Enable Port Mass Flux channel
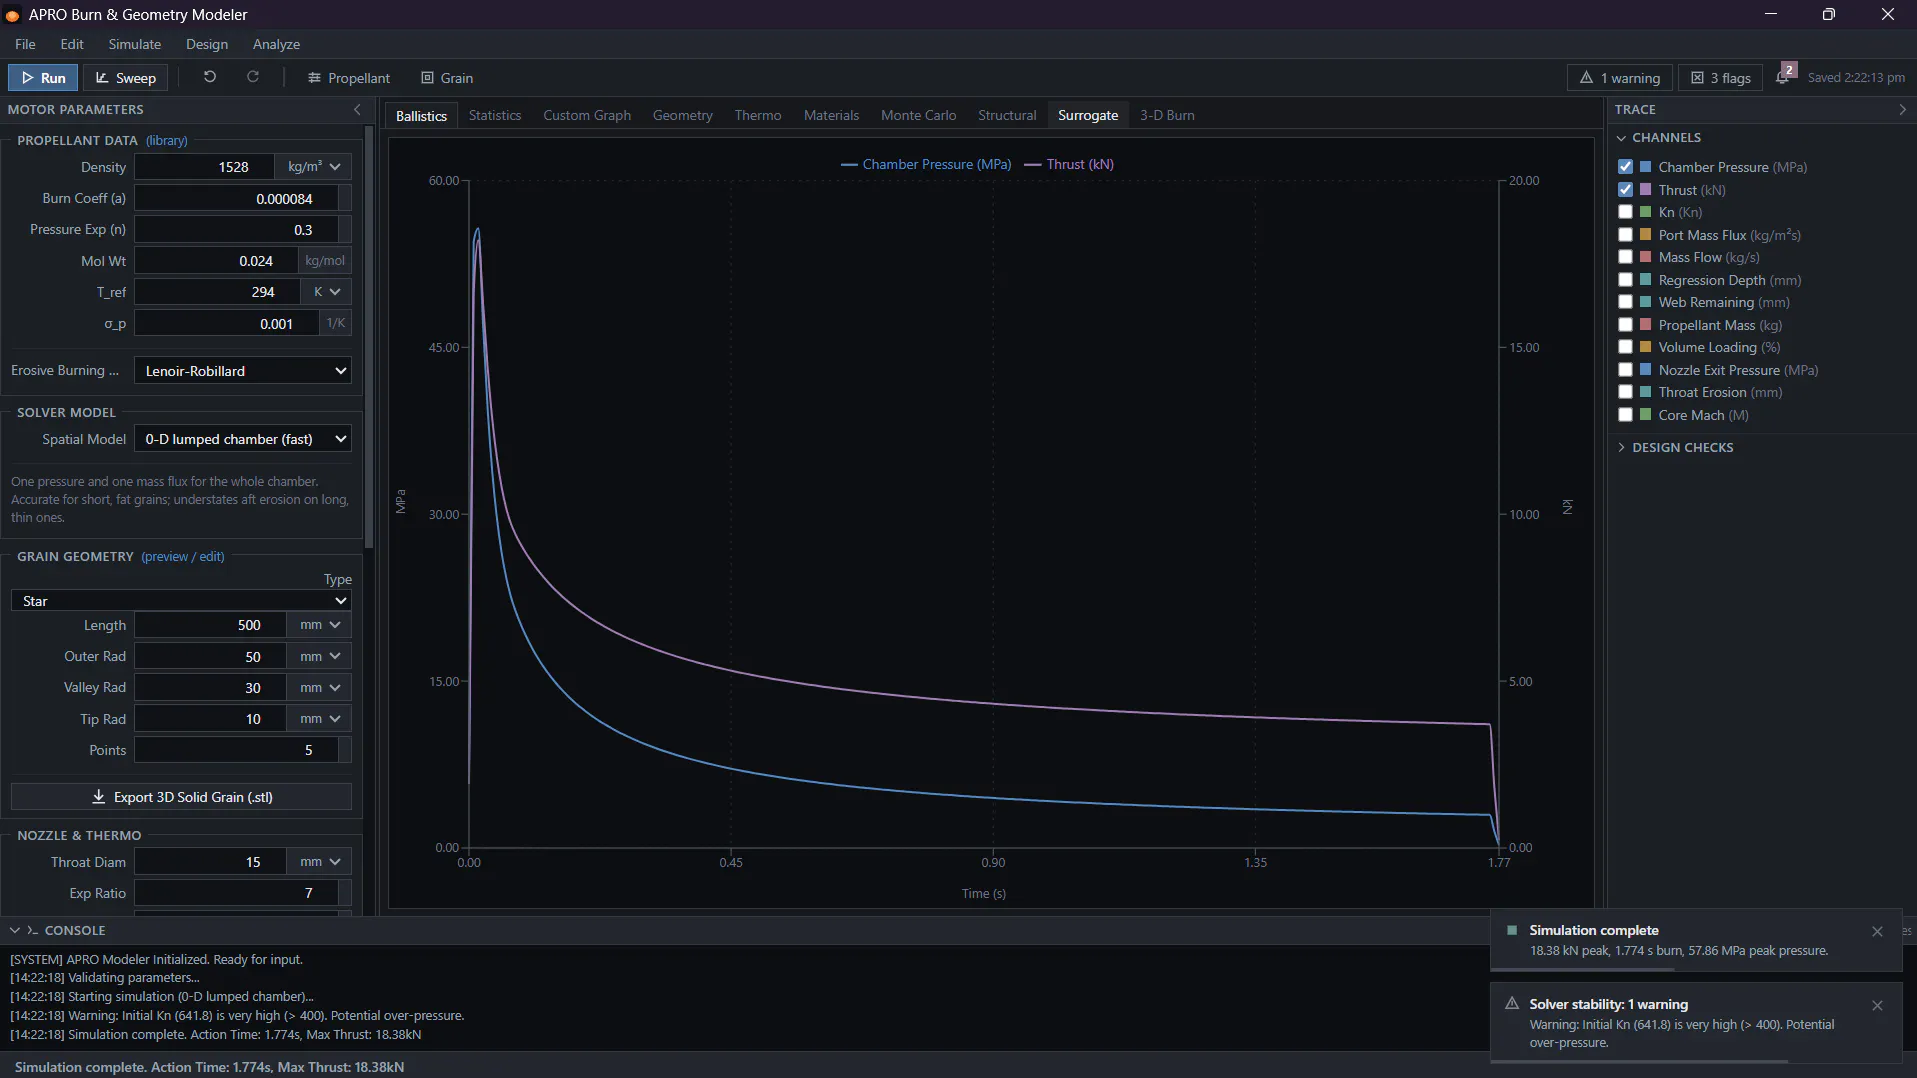Screen dimensions: 1917x1078 1625,235
